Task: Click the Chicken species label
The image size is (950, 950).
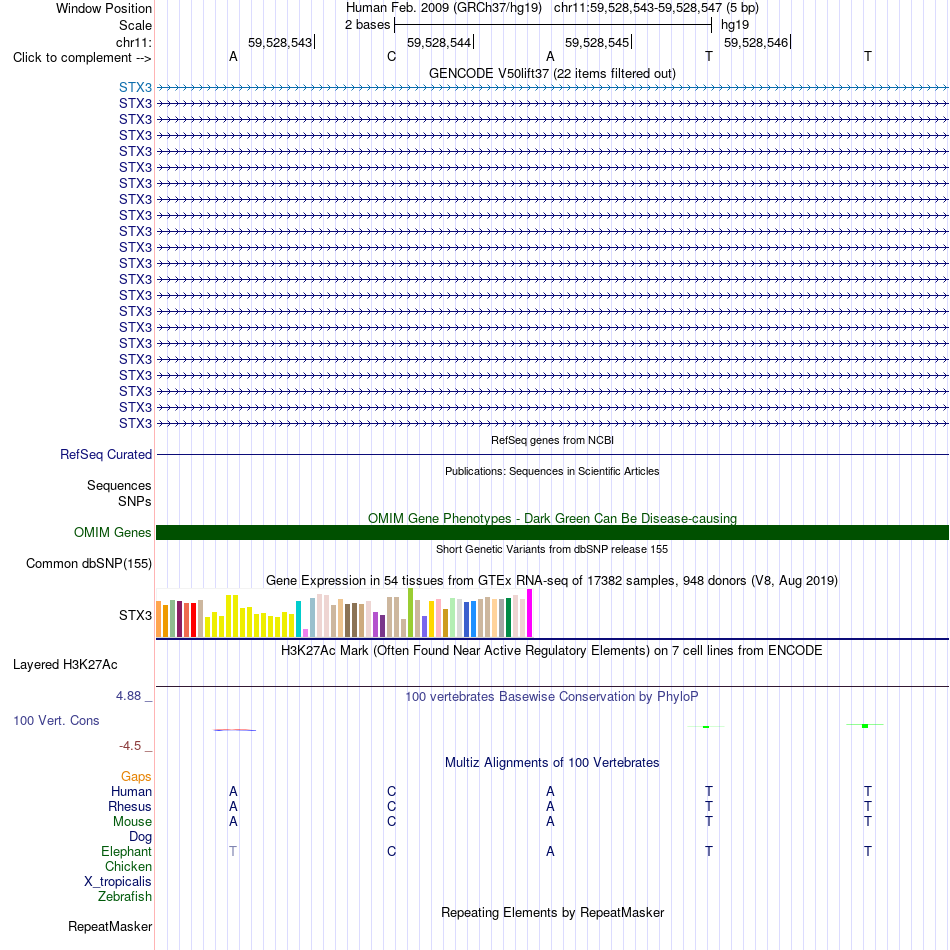Action: pos(128,866)
